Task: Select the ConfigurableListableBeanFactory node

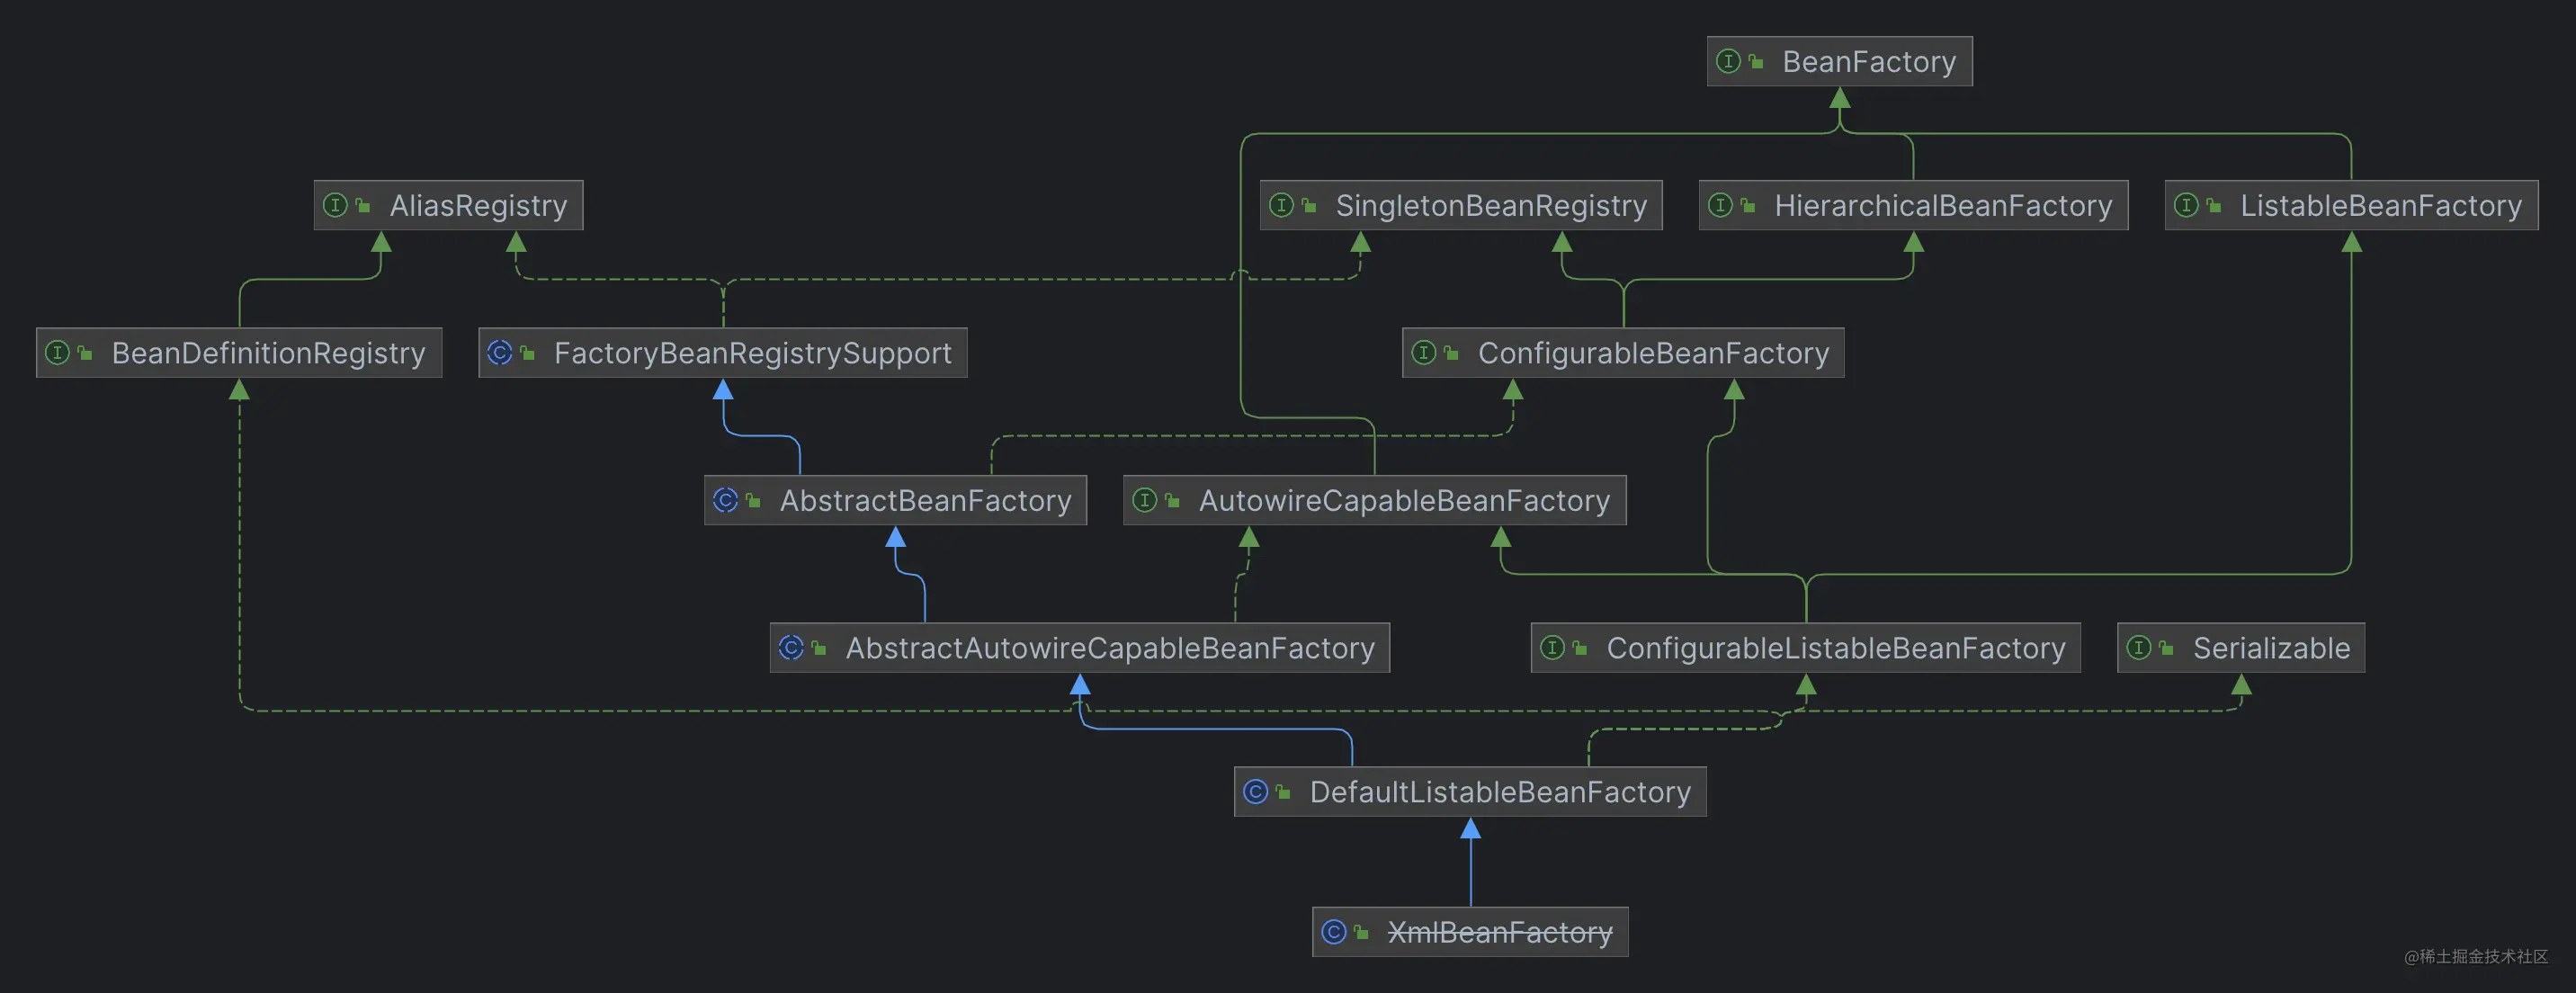Action: tap(1806, 647)
